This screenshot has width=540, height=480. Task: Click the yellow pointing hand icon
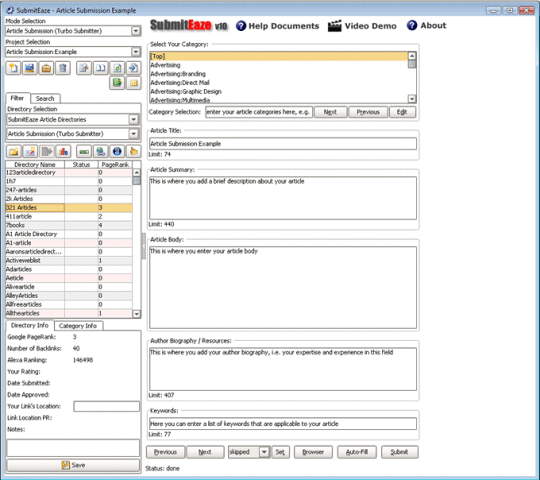click(134, 152)
